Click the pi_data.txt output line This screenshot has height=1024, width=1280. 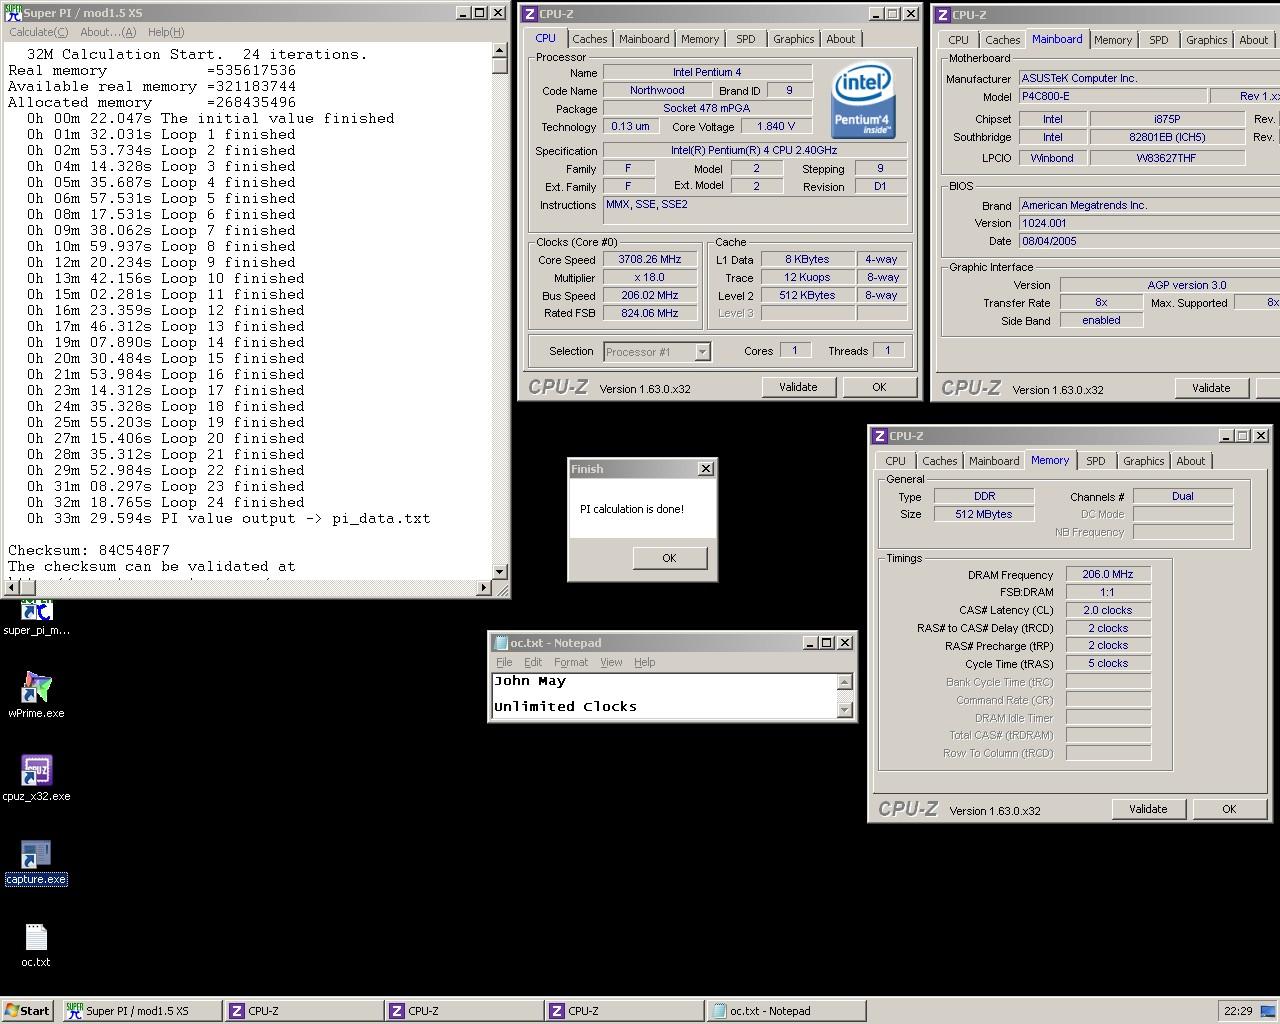228,518
